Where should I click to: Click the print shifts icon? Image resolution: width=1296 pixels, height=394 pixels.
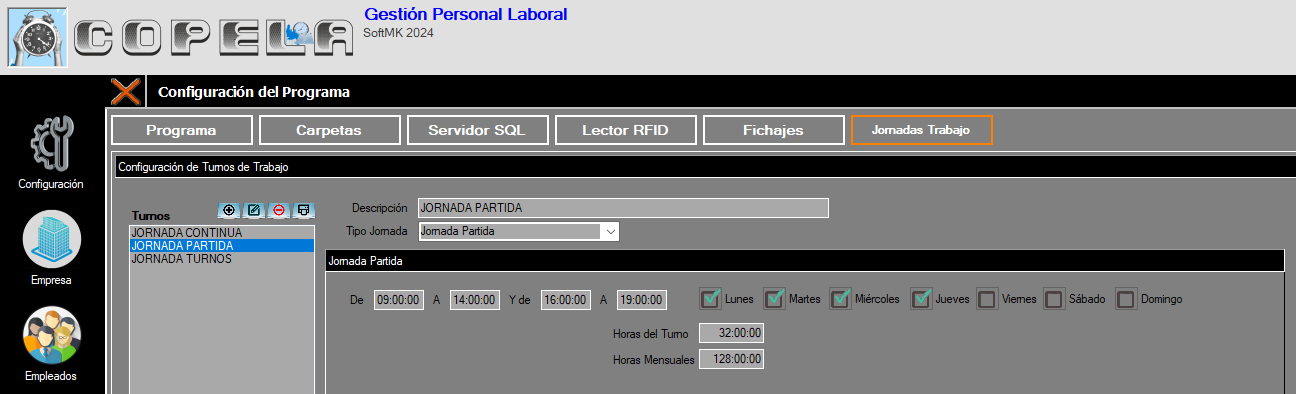pos(304,210)
